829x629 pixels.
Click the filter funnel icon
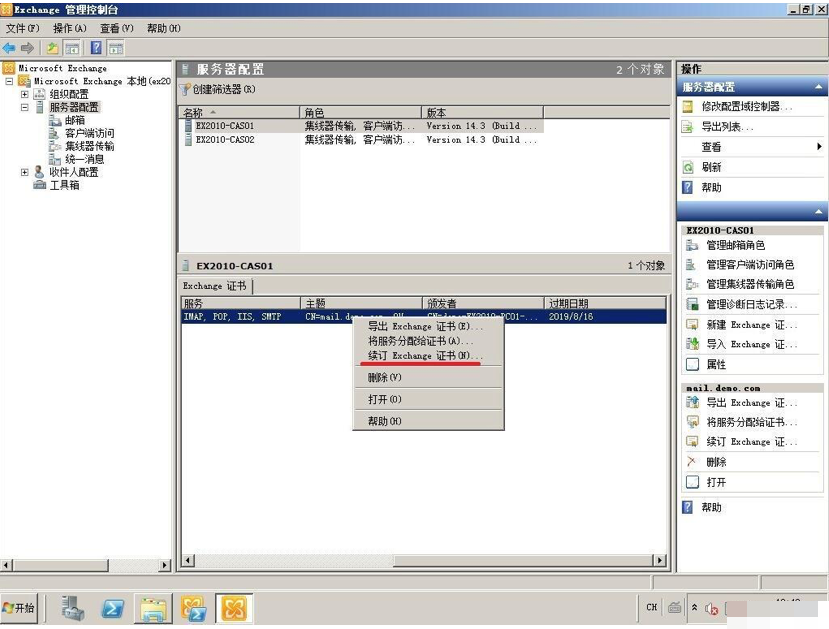pyautogui.click(x=185, y=89)
